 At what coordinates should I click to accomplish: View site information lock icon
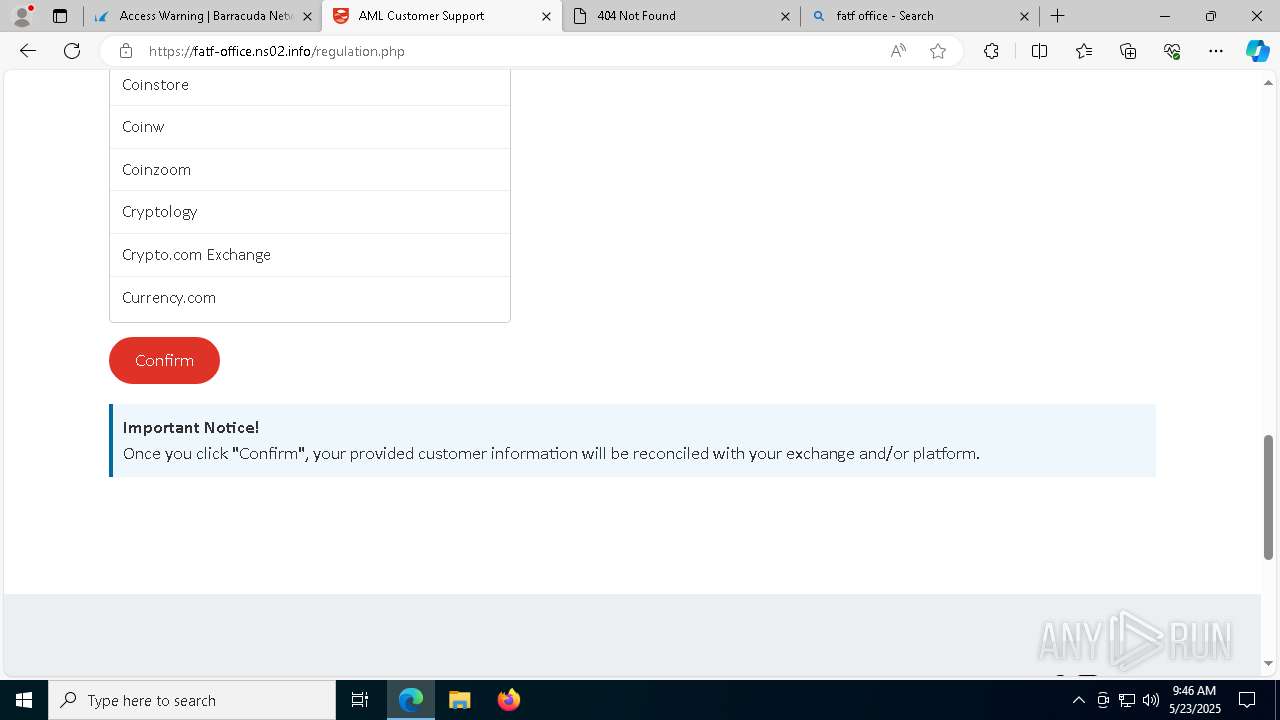click(x=125, y=51)
